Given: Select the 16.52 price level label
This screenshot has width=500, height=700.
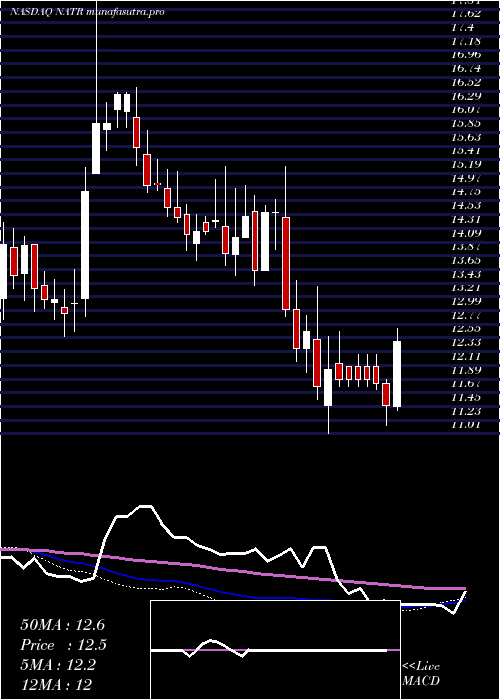Looking at the screenshot, I should click(466, 82).
